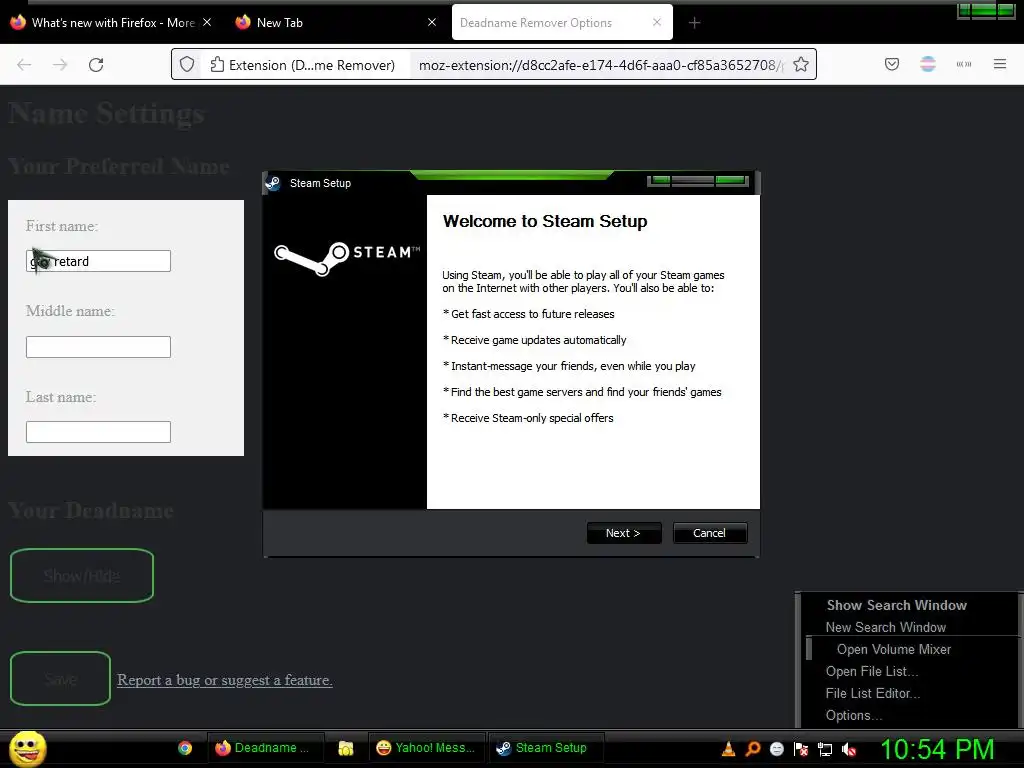Open the Deadname Remover flag extension icon
Screen dimensions: 1024x768
pyautogui.click(x=928, y=64)
